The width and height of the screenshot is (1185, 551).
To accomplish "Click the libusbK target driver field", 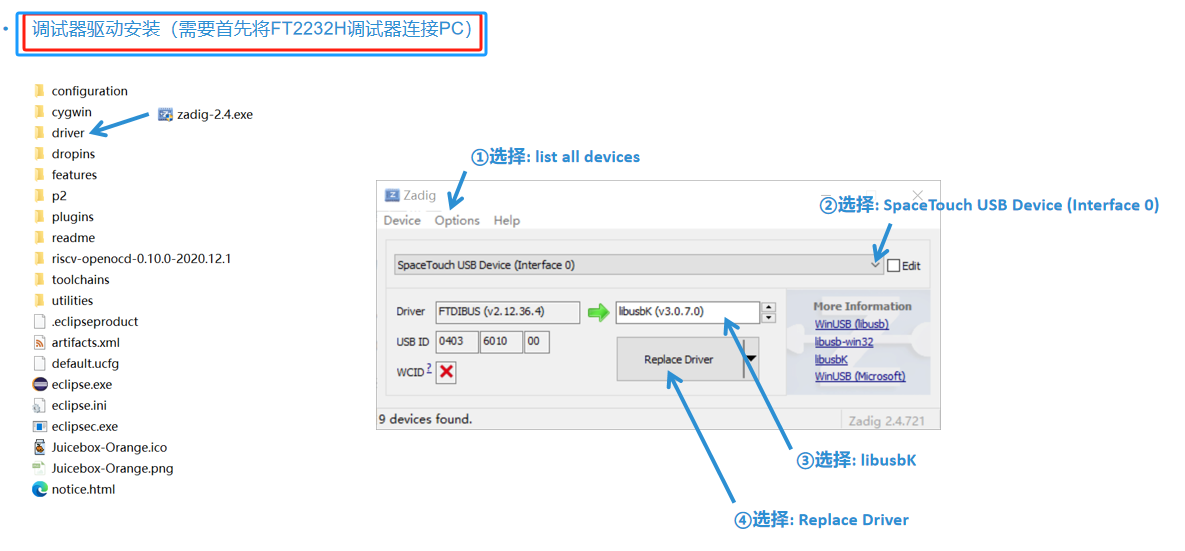I will click(687, 312).
